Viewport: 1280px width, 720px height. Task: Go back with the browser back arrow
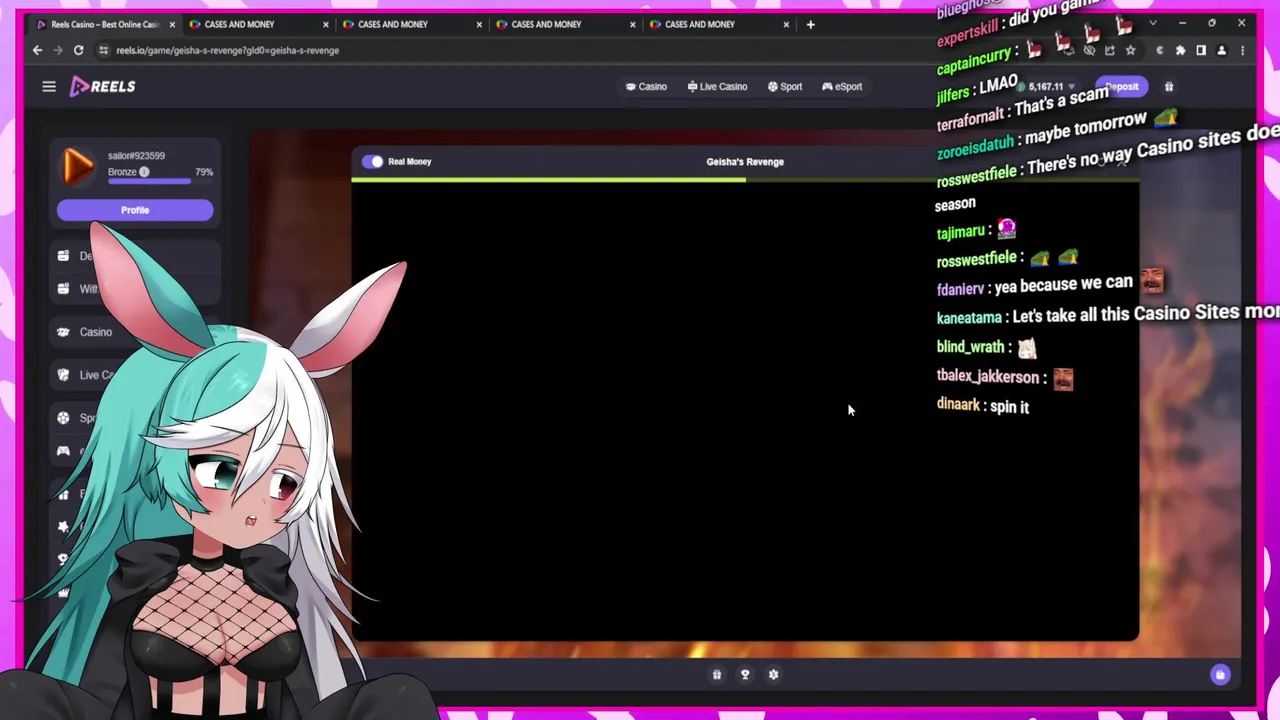tap(37, 50)
